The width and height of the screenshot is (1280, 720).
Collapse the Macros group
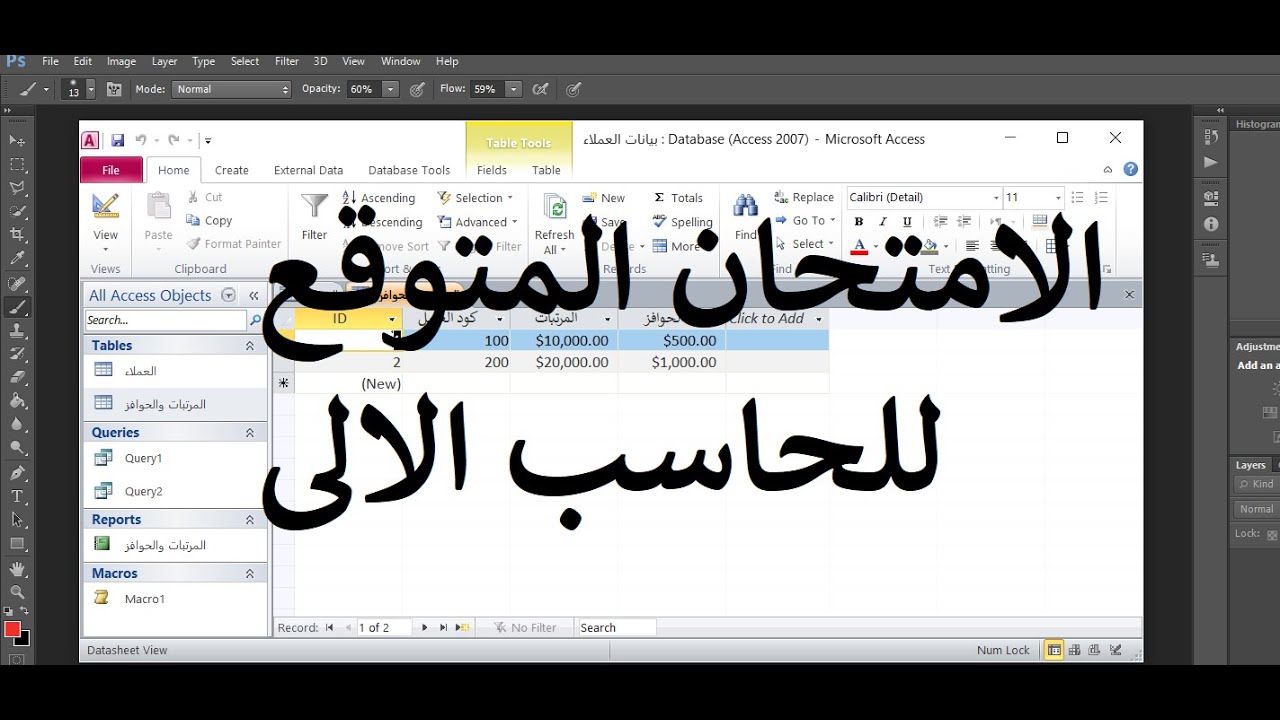[x=249, y=573]
